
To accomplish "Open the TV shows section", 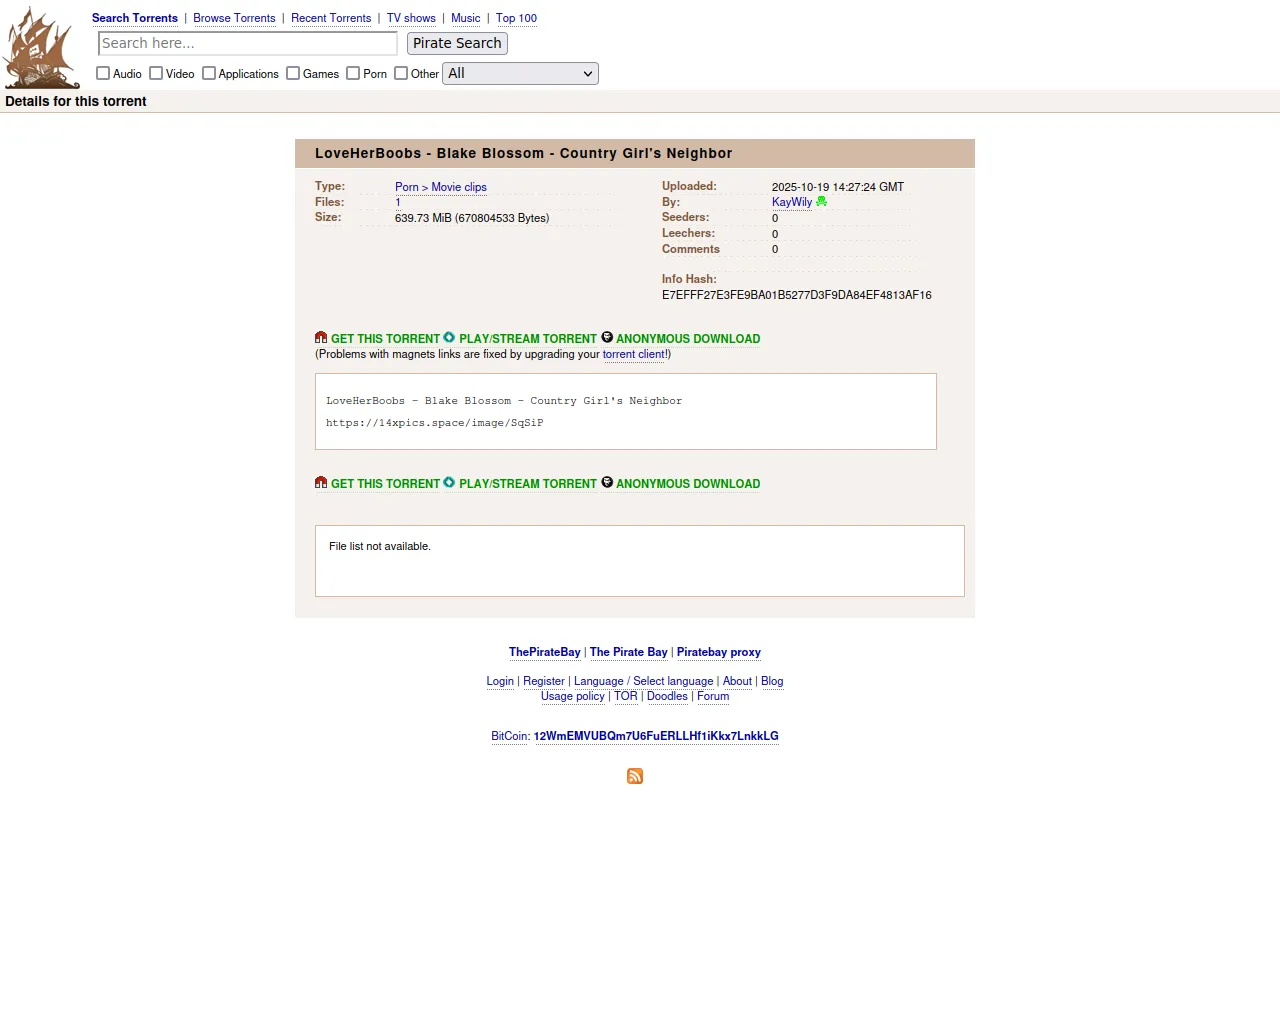I will (411, 18).
